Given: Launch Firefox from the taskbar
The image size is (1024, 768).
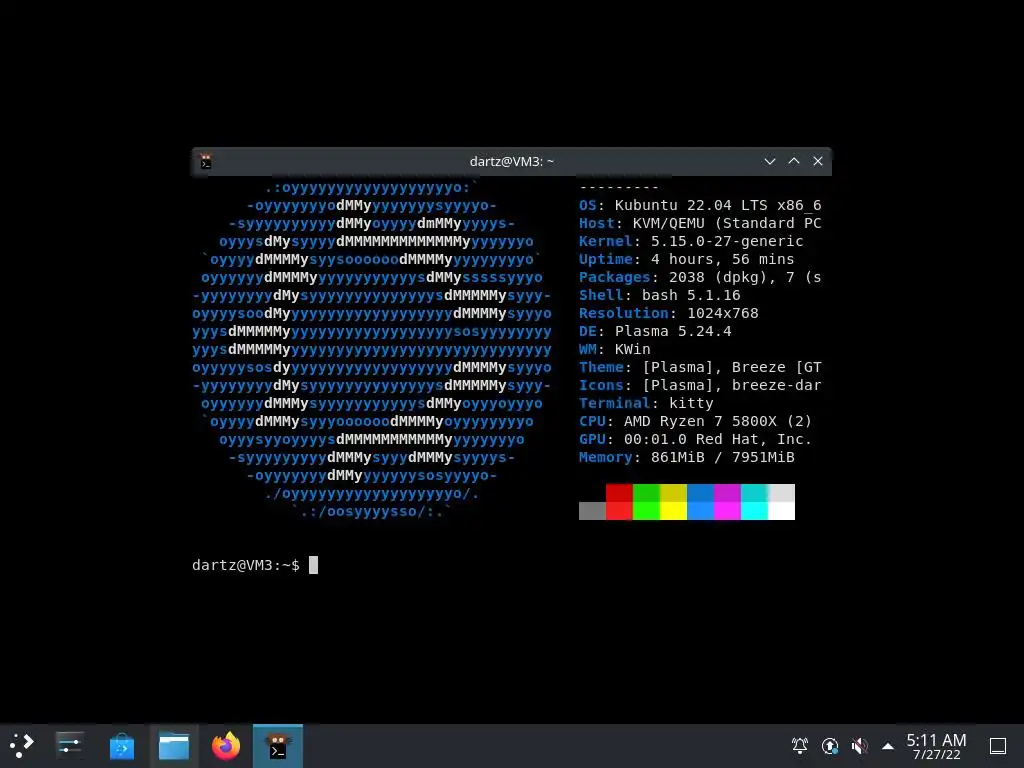Looking at the screenshot, I should [226, 746].
